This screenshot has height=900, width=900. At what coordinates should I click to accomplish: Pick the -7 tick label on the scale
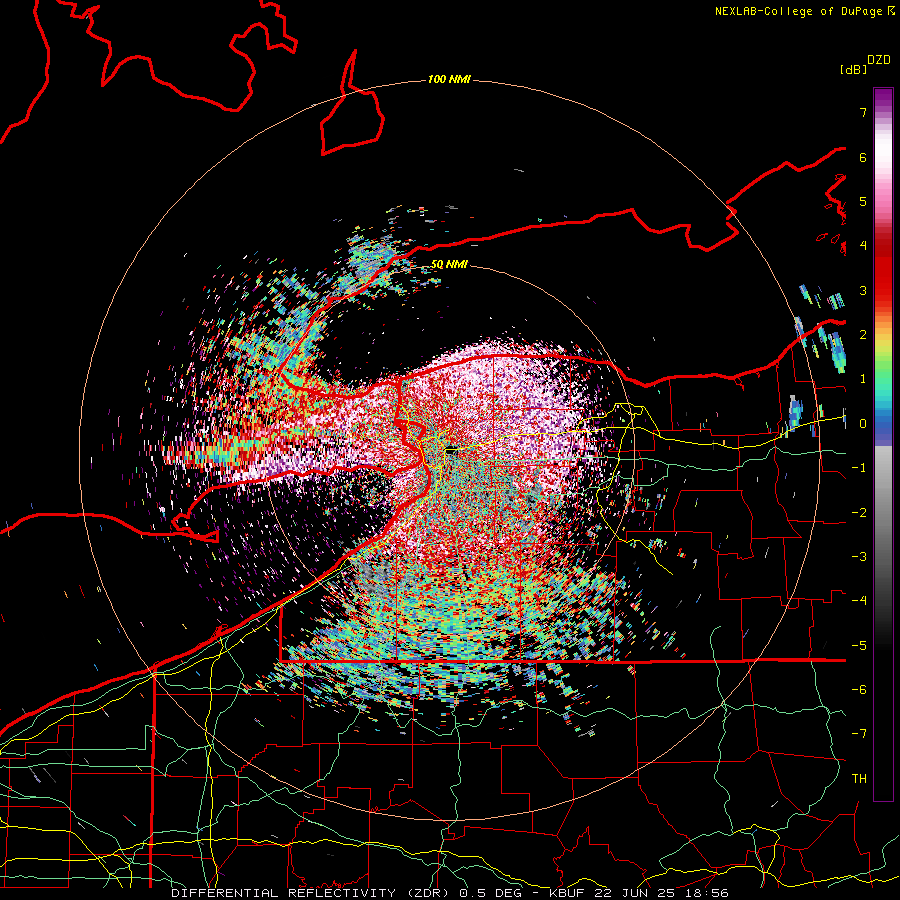(859, 734)
